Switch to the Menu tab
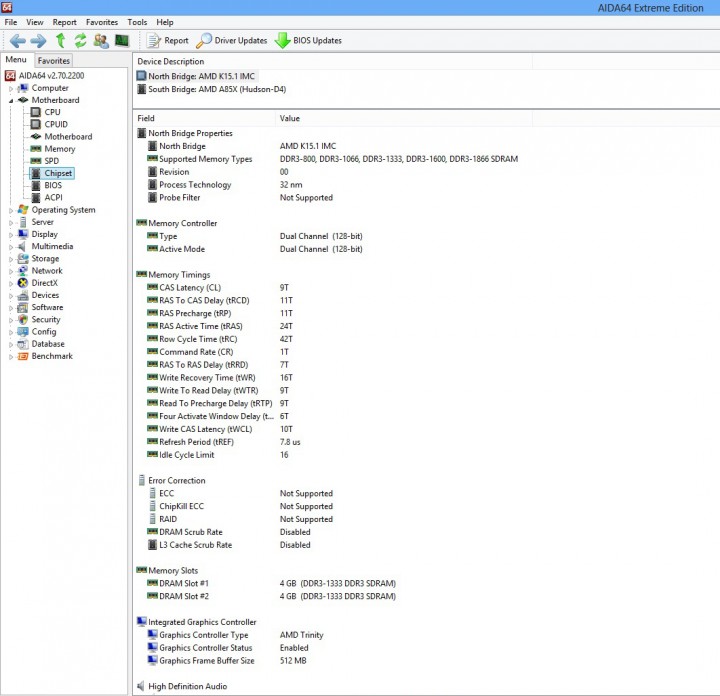720x696 pixels. 16,60
